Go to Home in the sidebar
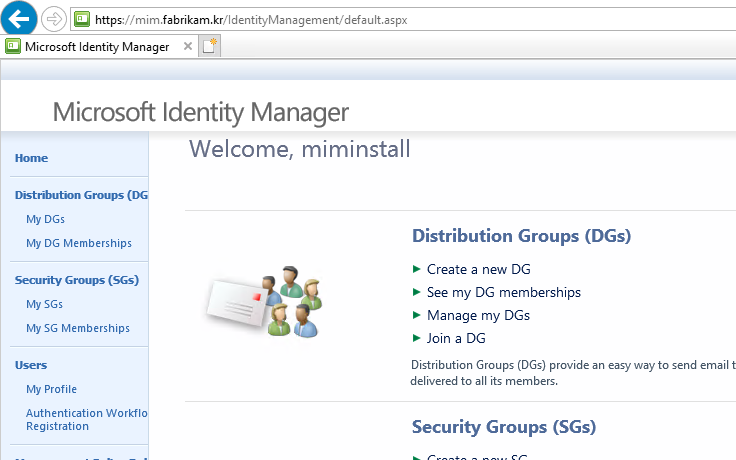The width and height of the screenshot is (736, 460). tap(31, 158)
